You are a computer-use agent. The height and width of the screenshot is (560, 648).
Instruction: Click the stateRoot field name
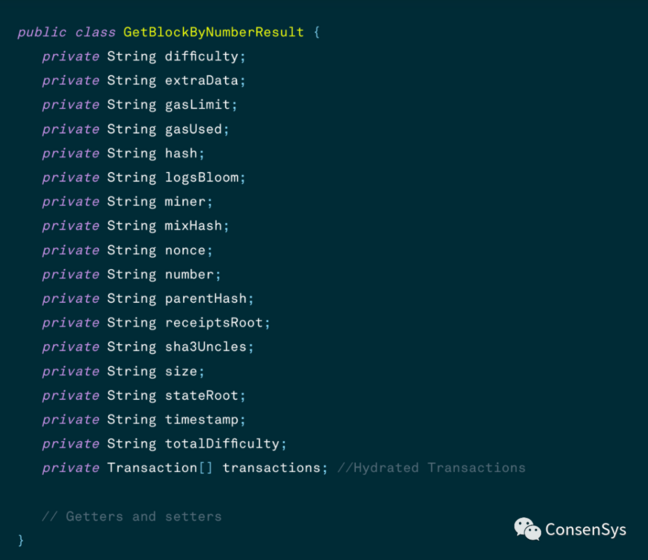(201, 396)
